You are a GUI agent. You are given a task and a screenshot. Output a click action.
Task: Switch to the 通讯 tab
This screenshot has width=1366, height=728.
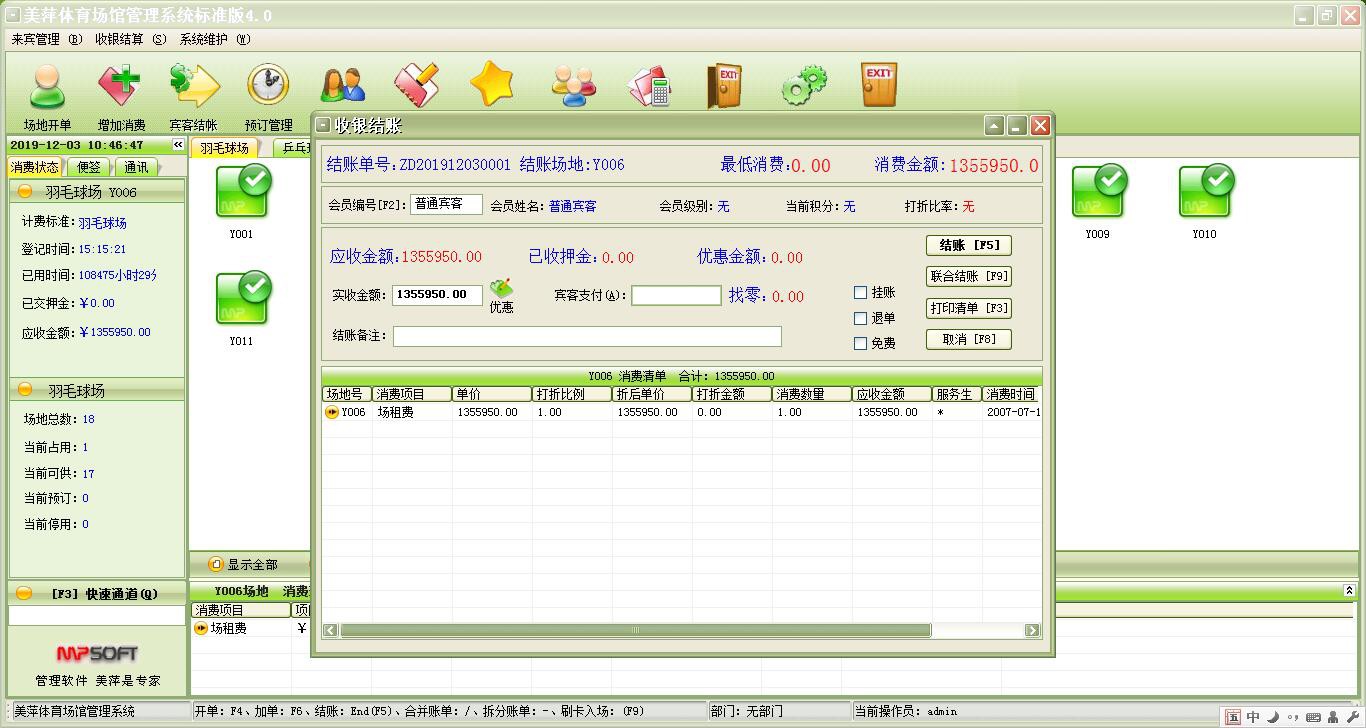pyautogui.click(x=136, y=167)
